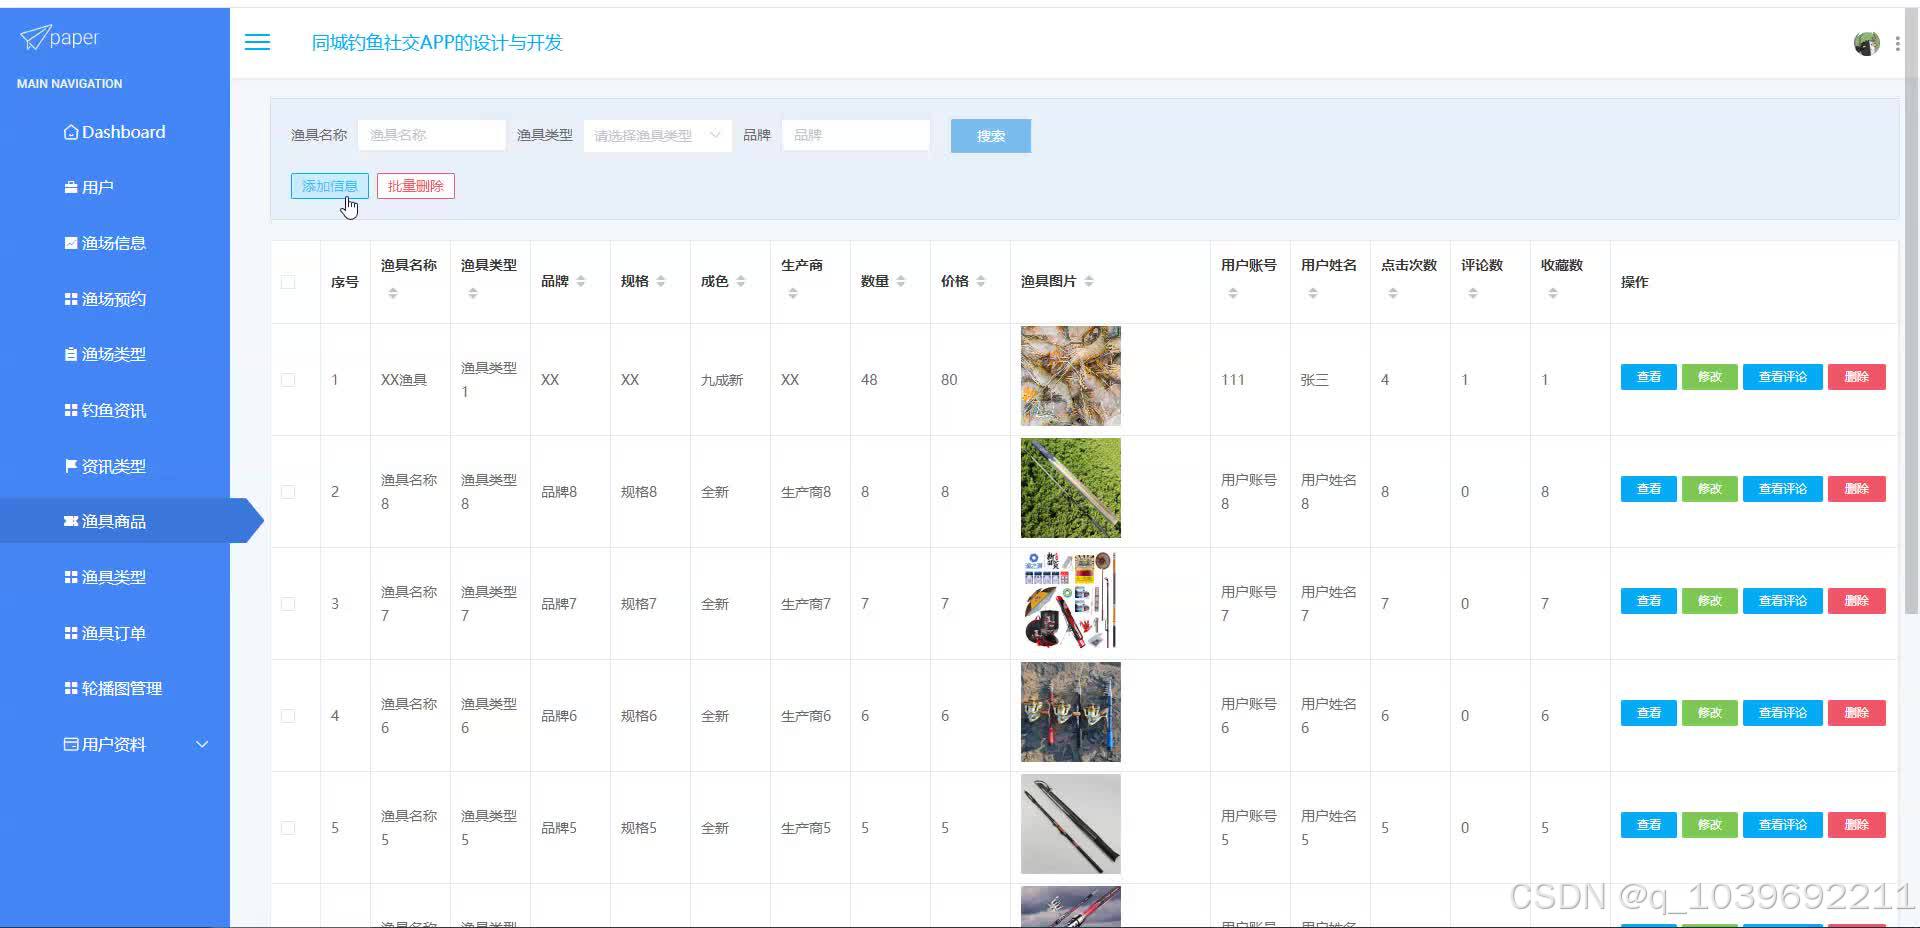The width and height of the screenshot is (1920, 928).
Task: Click the 渔场类型 menu icon
Action: (x=71, y=354)
